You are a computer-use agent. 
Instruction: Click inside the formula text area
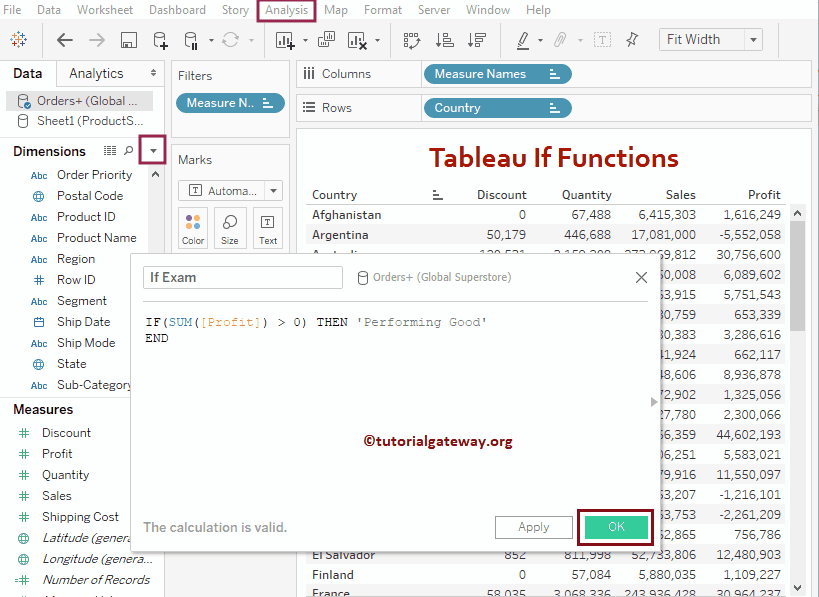pos(395,407)
